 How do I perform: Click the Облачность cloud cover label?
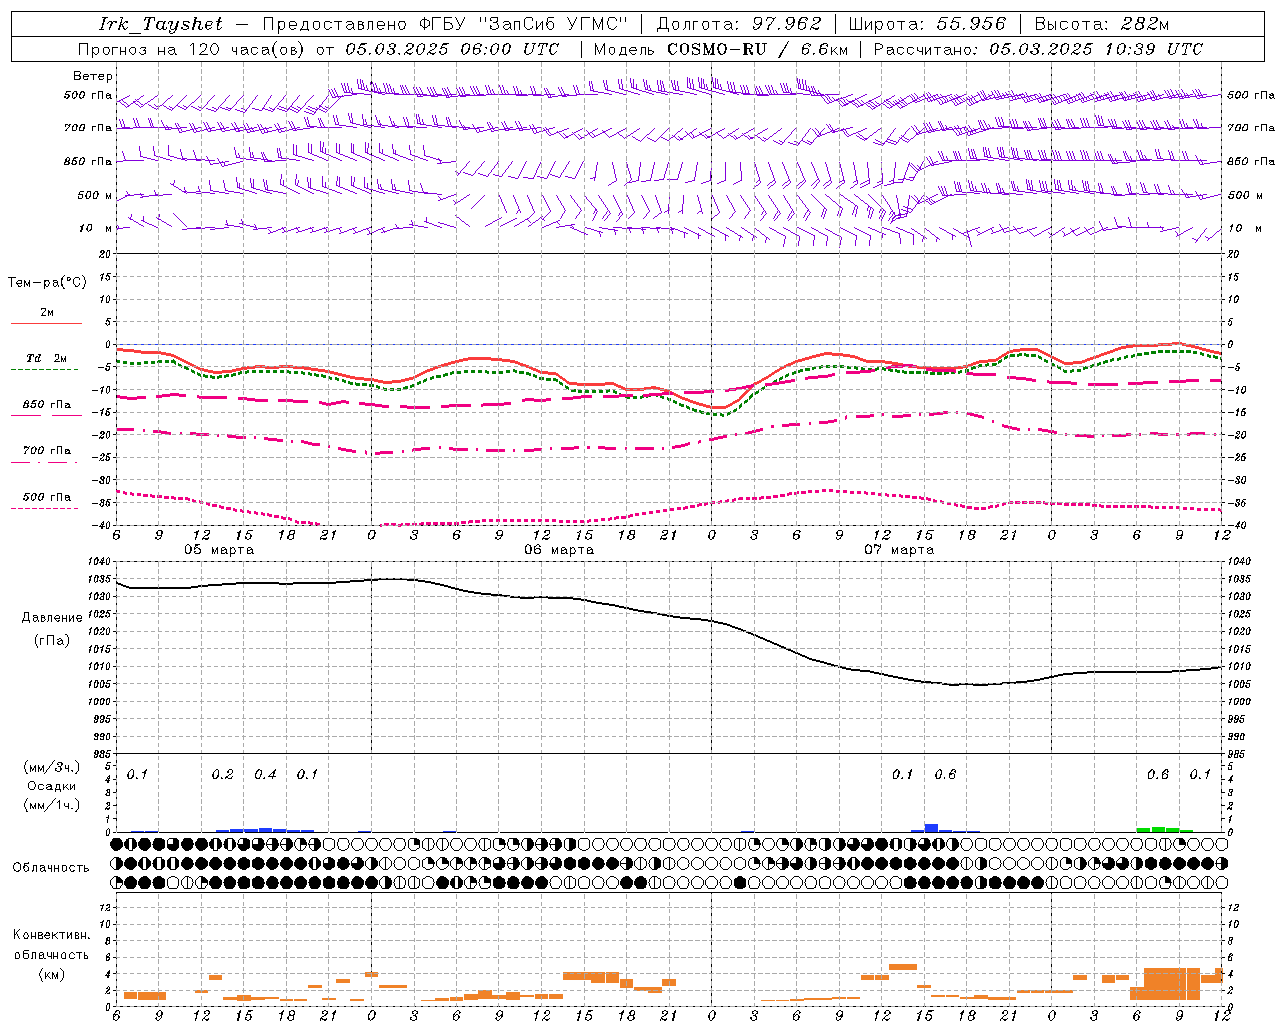pyautogui.click(x=51, y=867)
